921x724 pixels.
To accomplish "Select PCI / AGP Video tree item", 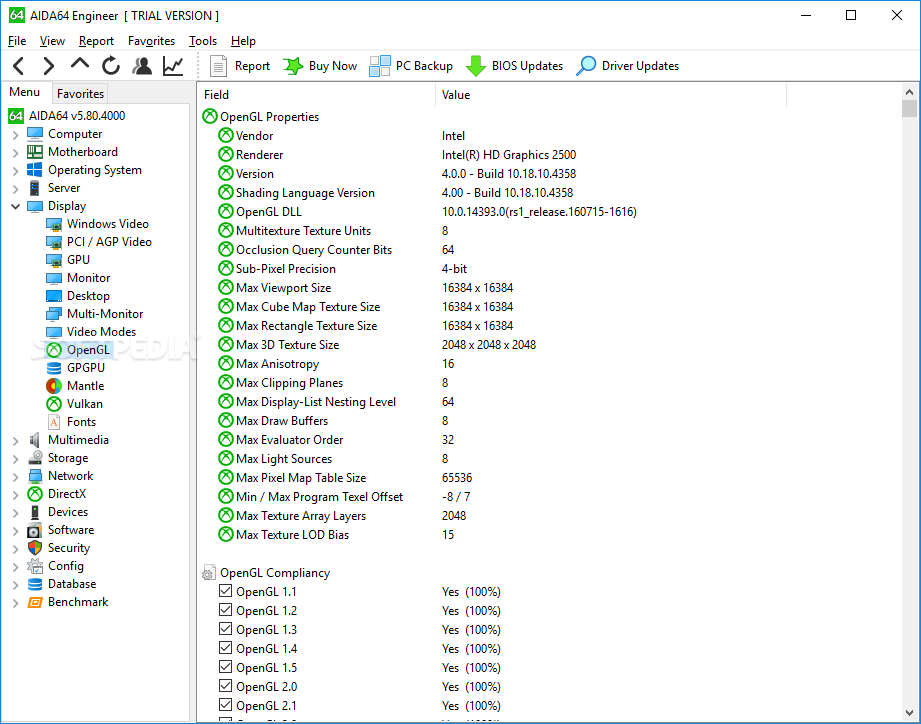I will coord(109,242).
